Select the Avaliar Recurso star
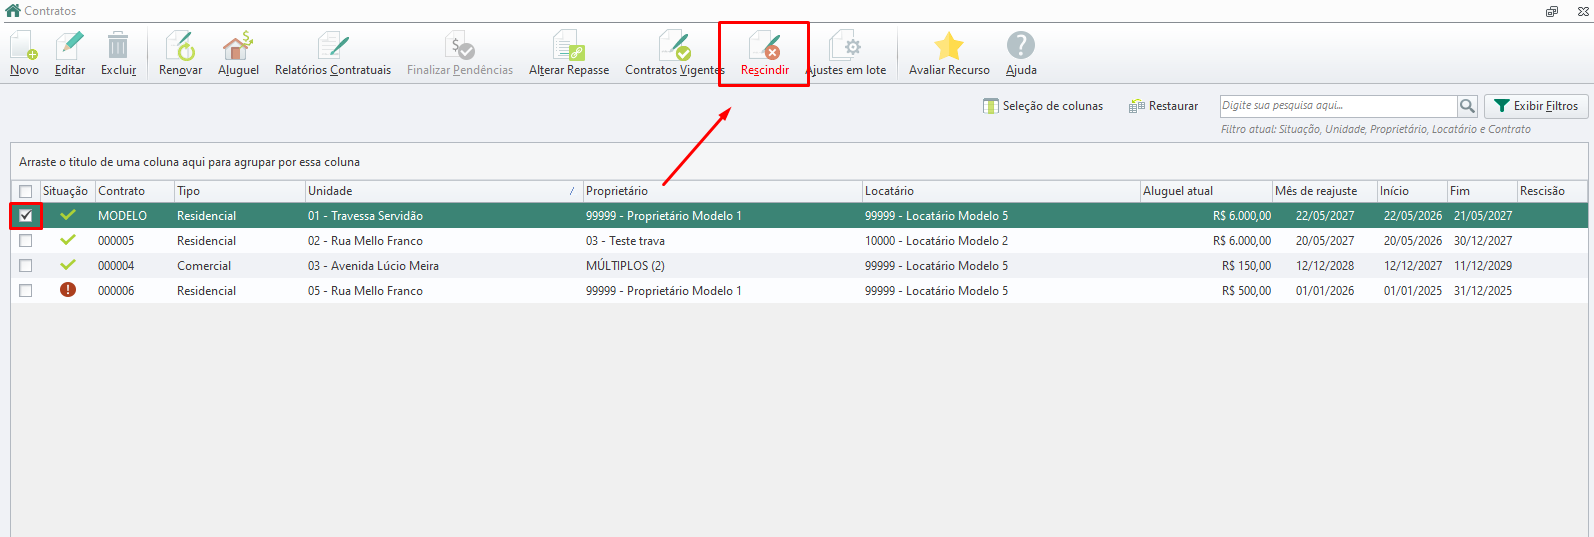Image resolution: width=1594 pixels, height=537 pixels. point(949,54)
